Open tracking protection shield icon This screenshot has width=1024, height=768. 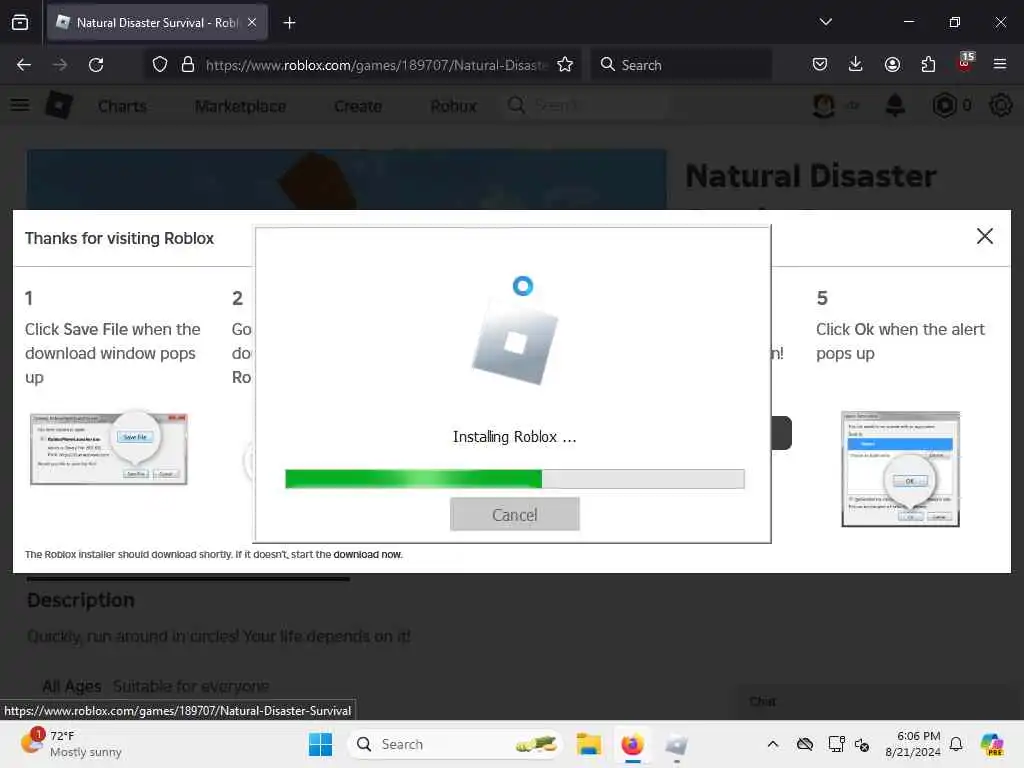point(160,65)
